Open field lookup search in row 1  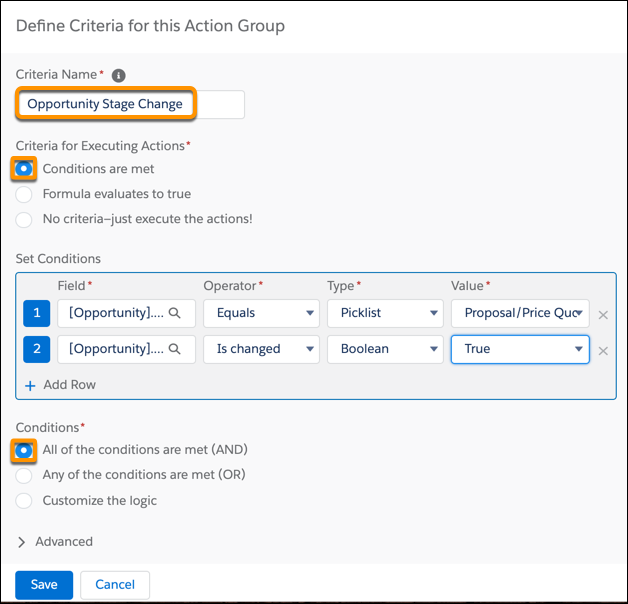pyautogui.click(x=175, y=313)
